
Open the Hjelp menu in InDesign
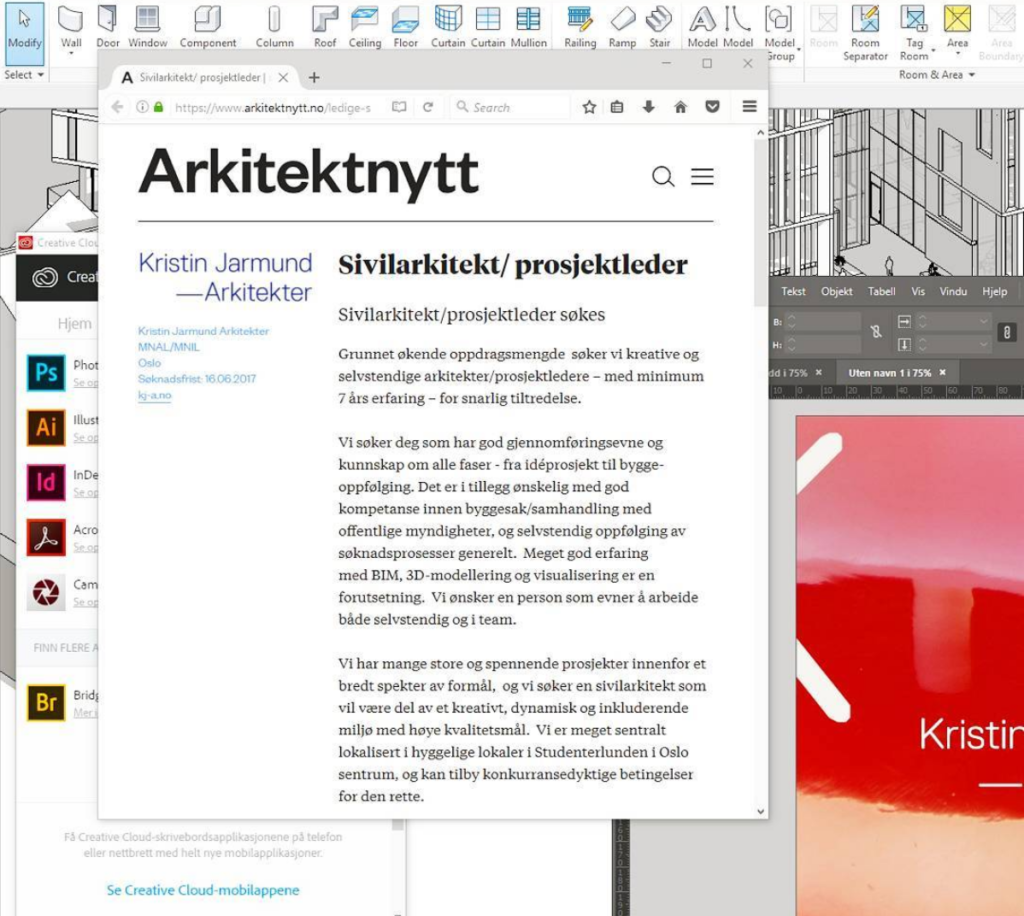pos(995,291)
